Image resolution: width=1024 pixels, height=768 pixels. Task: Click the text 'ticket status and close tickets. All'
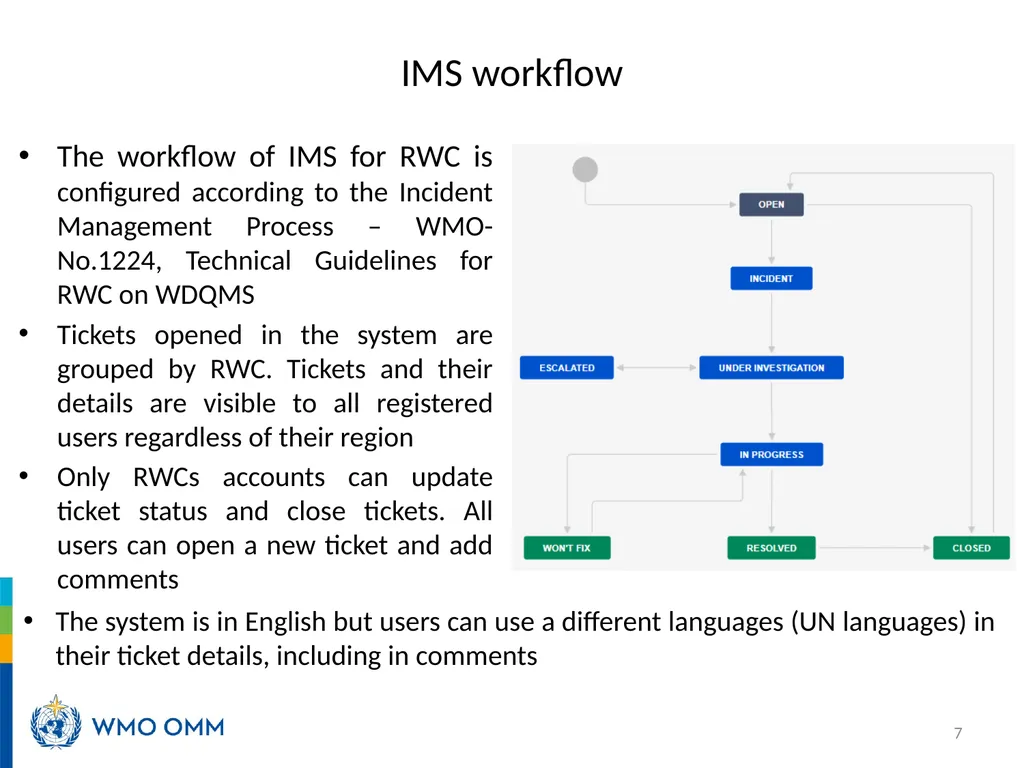[274, 511]
